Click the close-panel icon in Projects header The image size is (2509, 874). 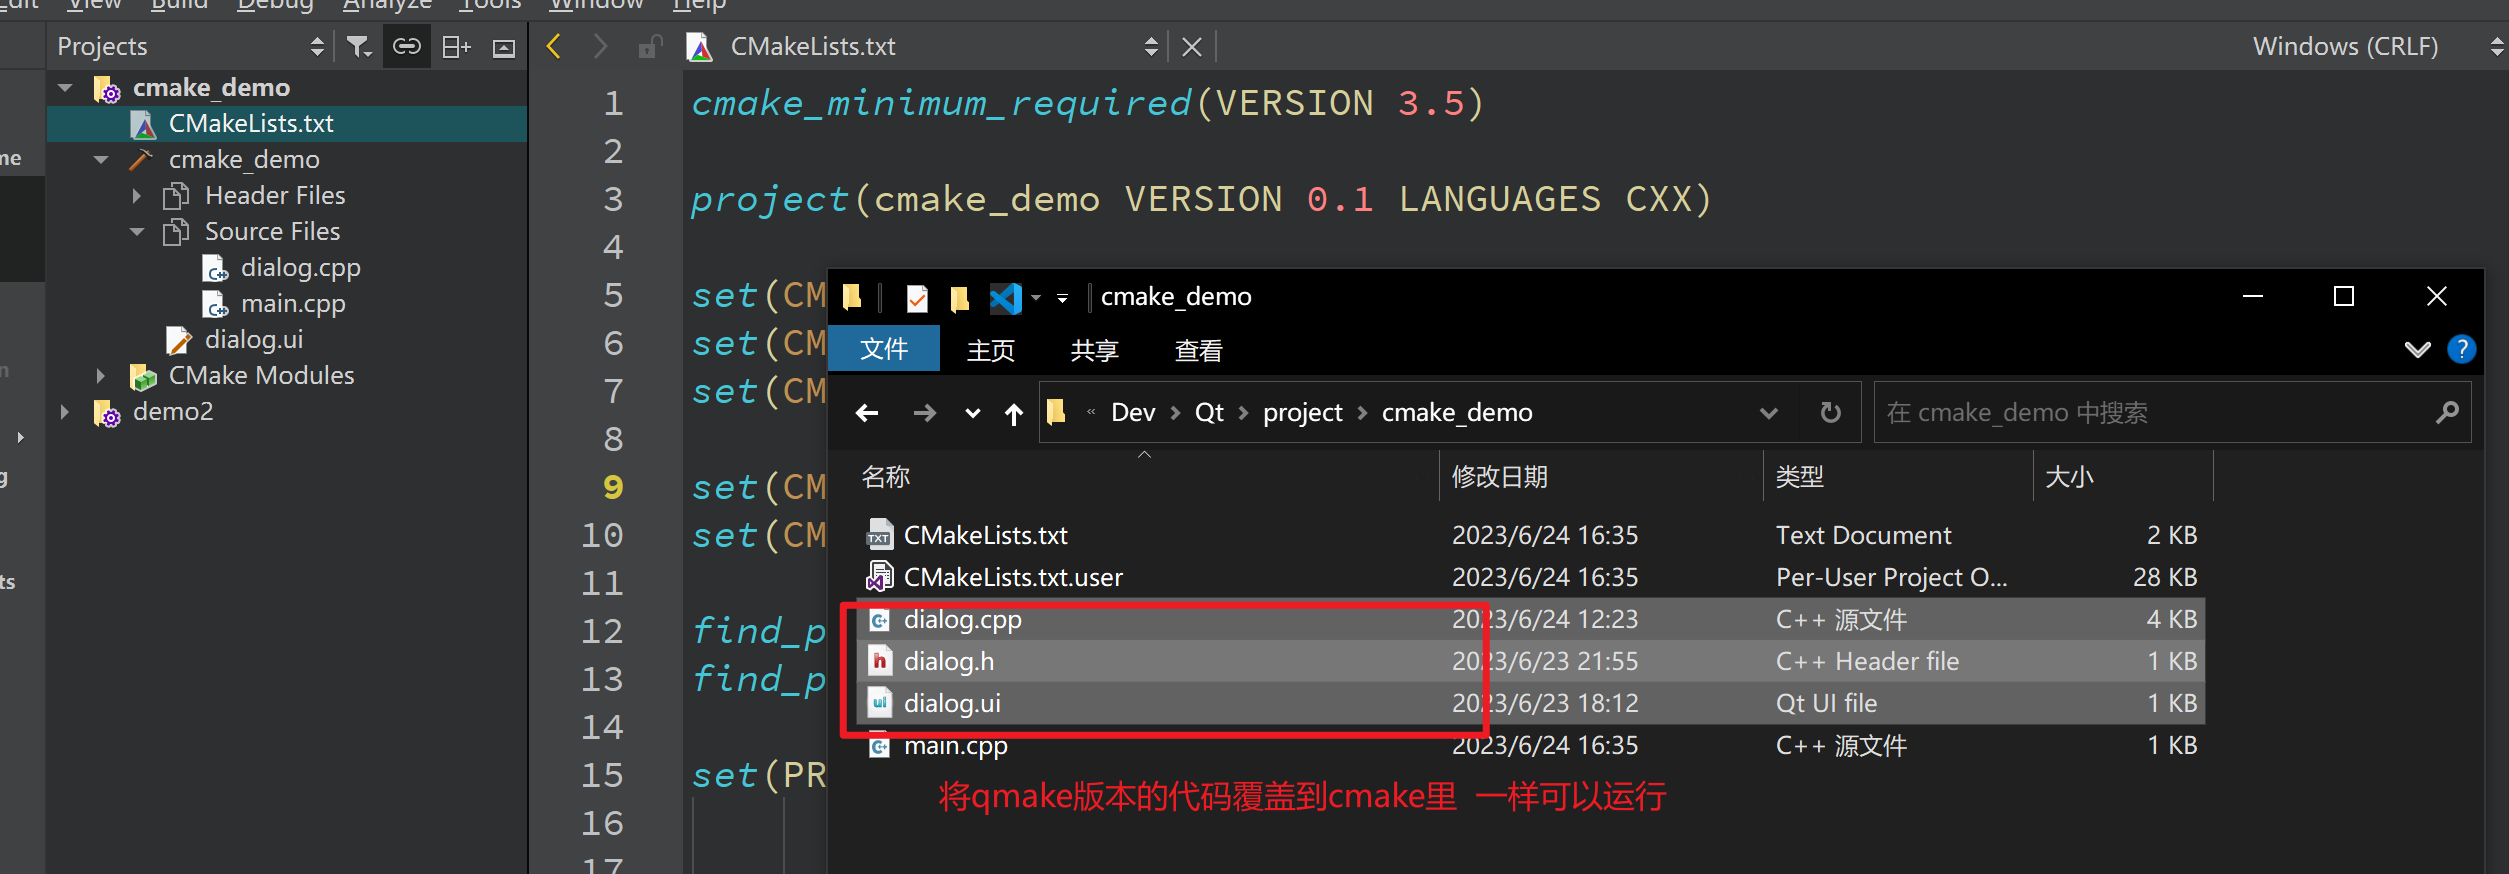[504, 47]
